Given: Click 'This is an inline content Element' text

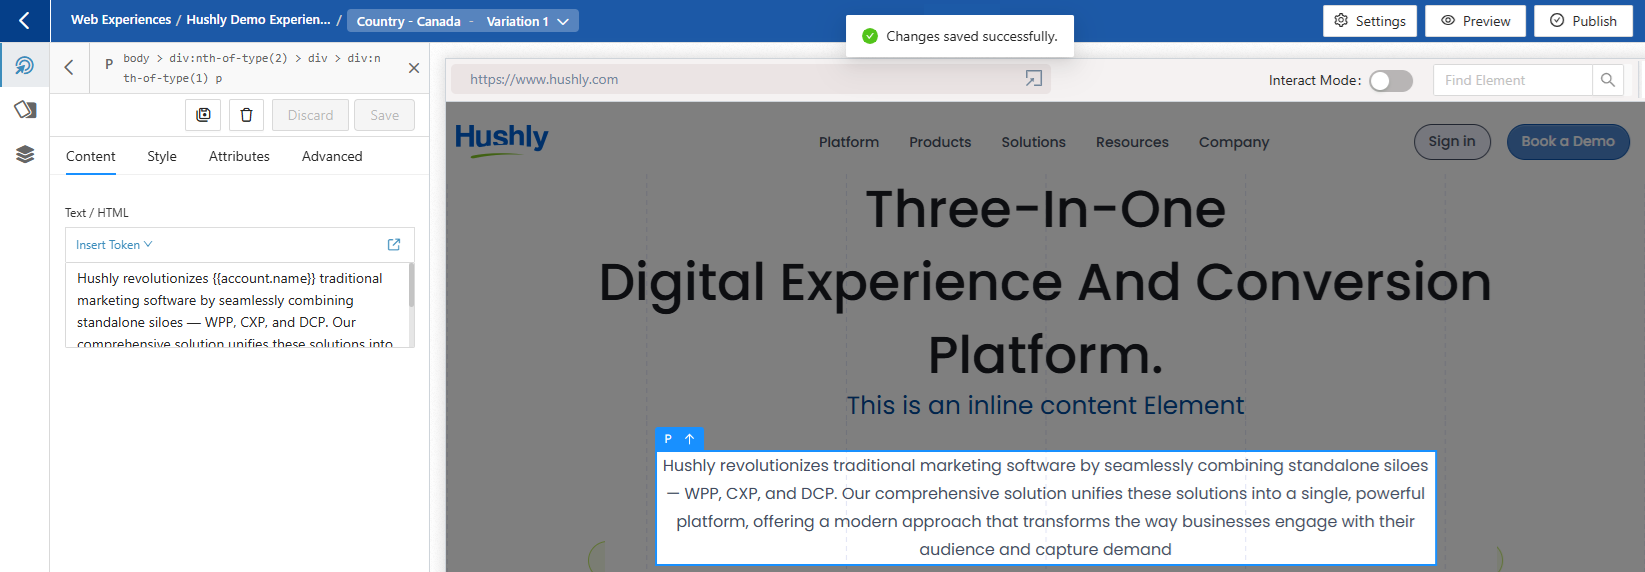Looking at the screenshot, I should tap(1045, 405).
